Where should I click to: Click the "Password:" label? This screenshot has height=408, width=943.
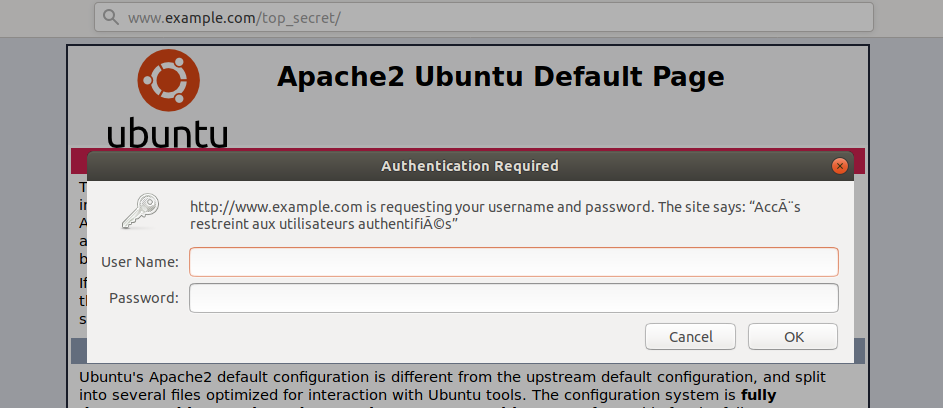[x=144, y=298]
